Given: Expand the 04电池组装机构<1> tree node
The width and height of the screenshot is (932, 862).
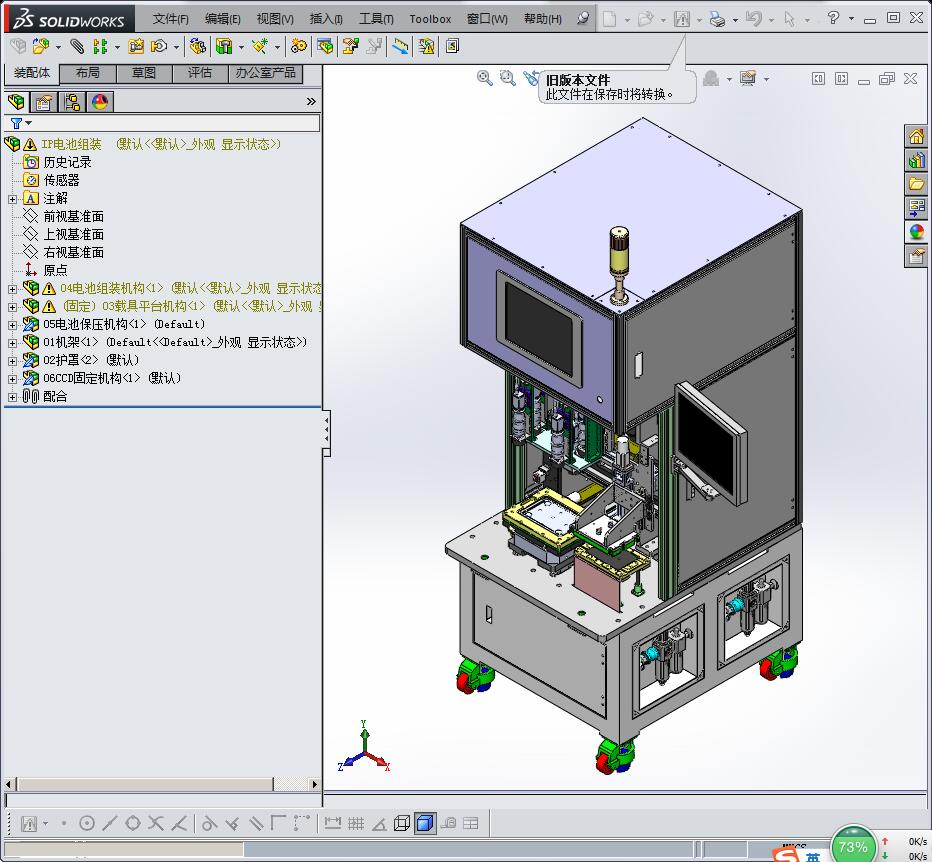Looking at the screenshot, I should tap(12, 289).
